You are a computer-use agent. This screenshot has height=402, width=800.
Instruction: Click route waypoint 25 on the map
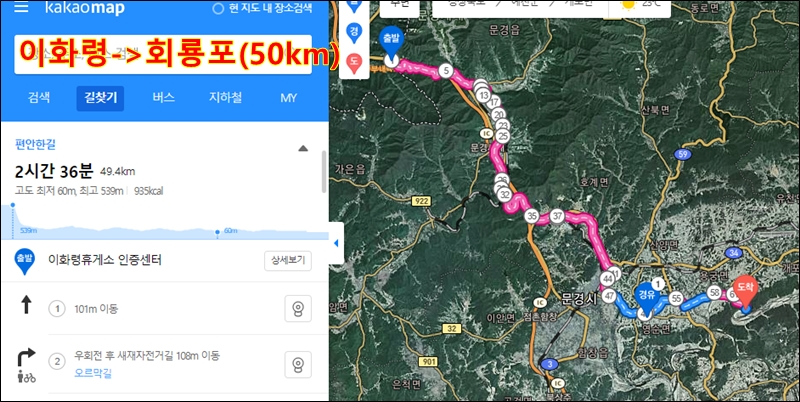click(503, 136)
